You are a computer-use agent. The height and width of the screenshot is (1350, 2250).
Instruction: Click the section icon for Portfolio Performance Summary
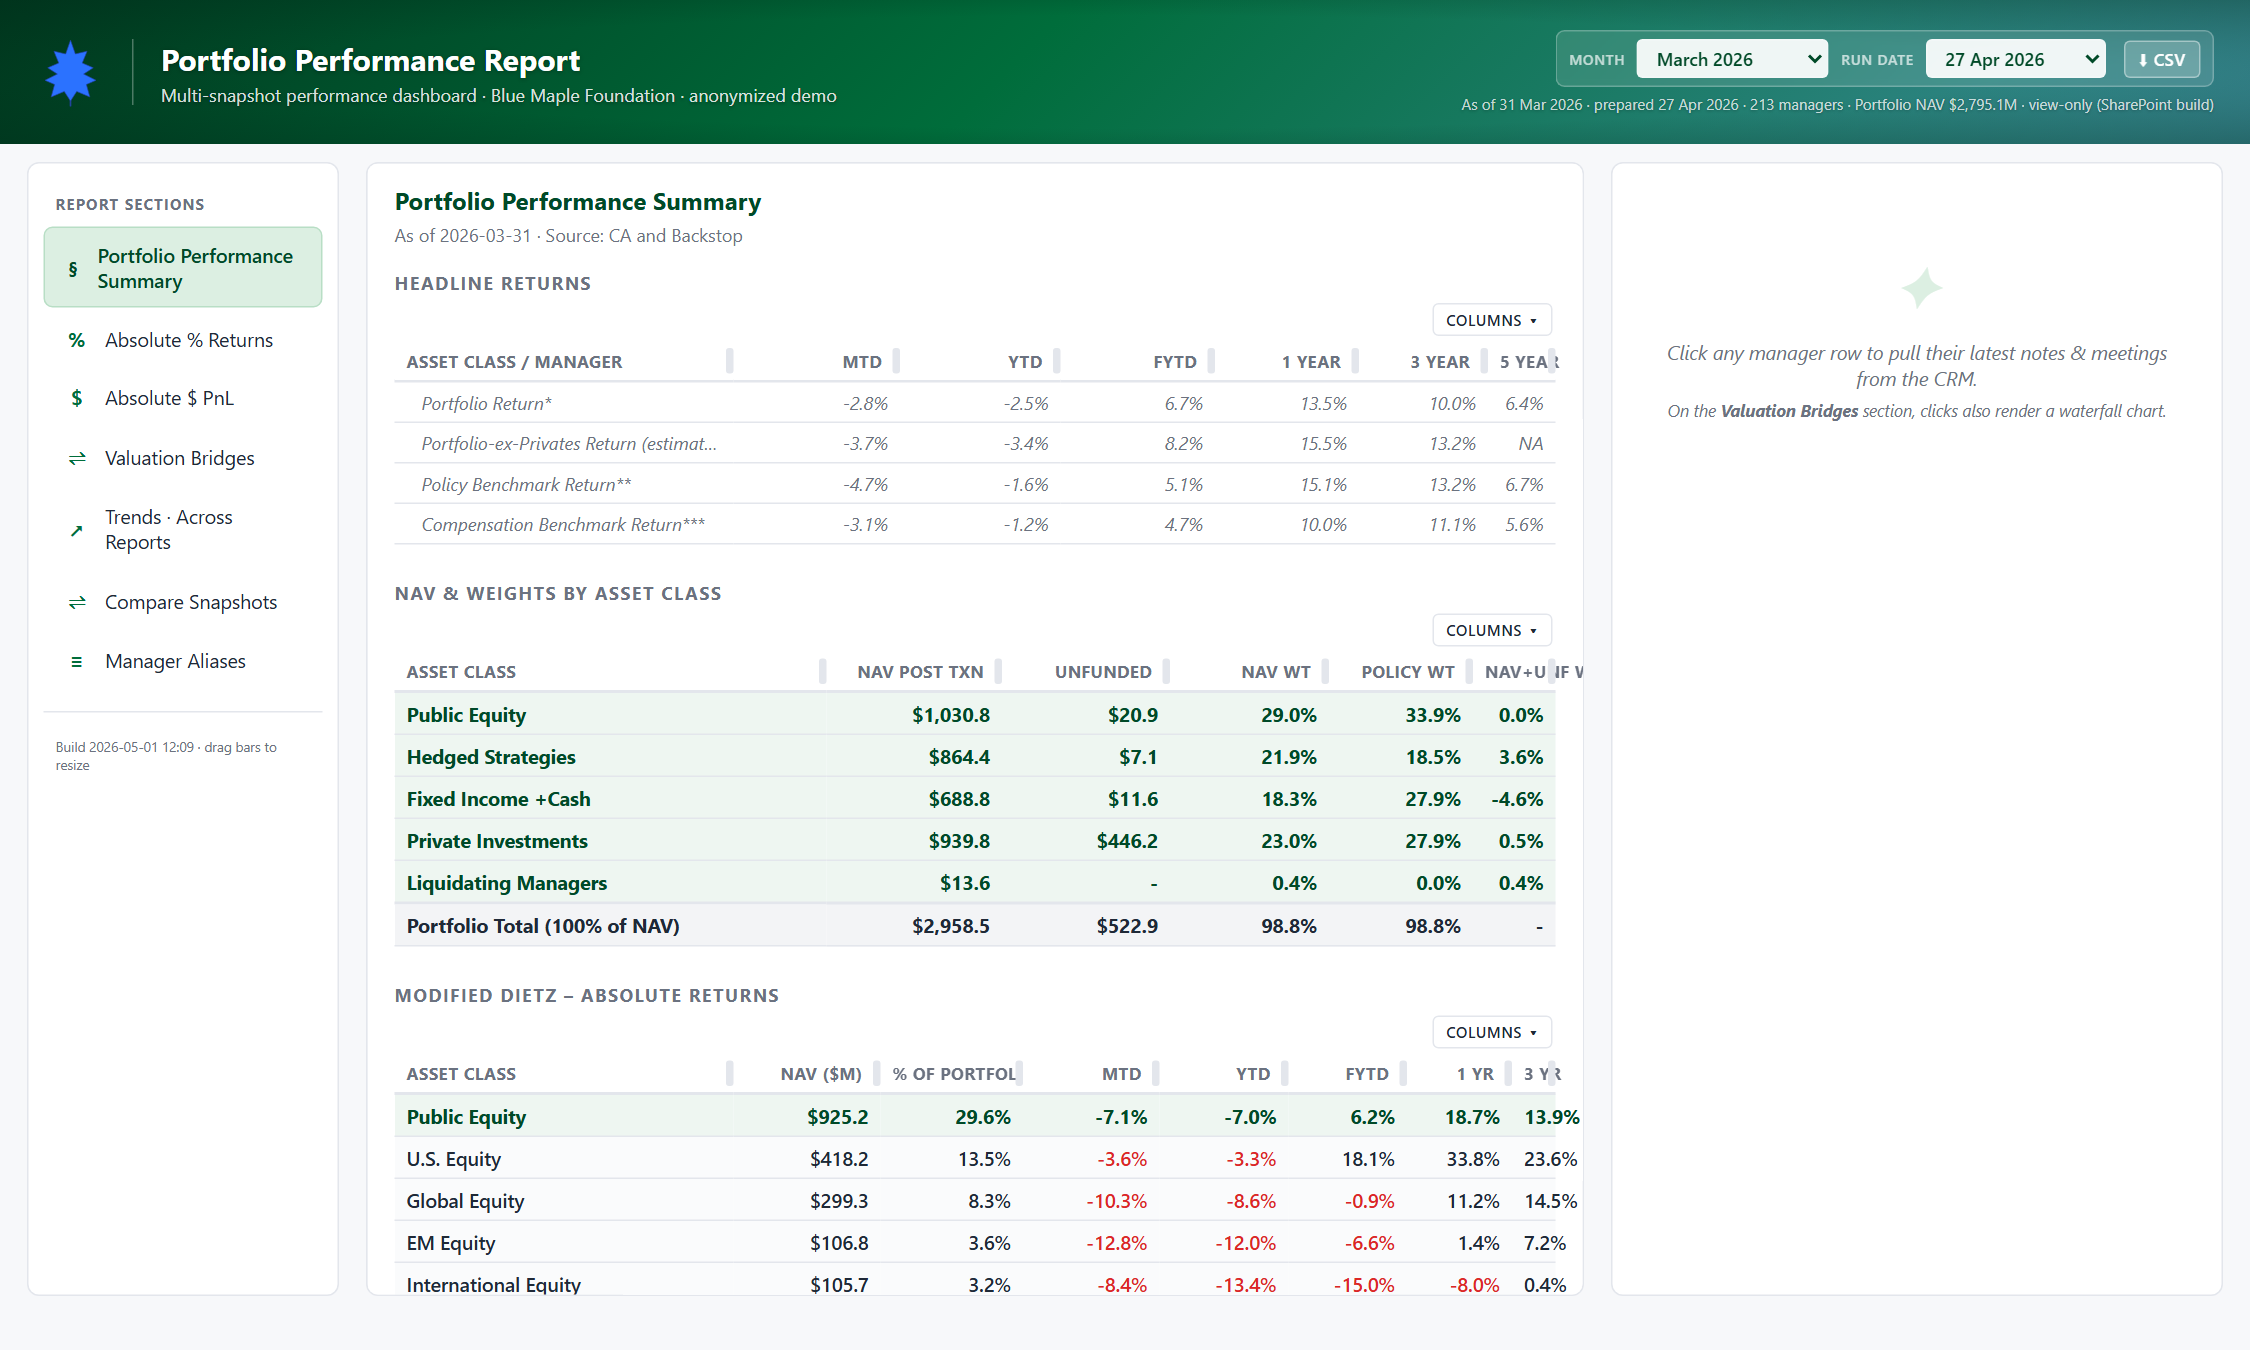tap(73, 269)
